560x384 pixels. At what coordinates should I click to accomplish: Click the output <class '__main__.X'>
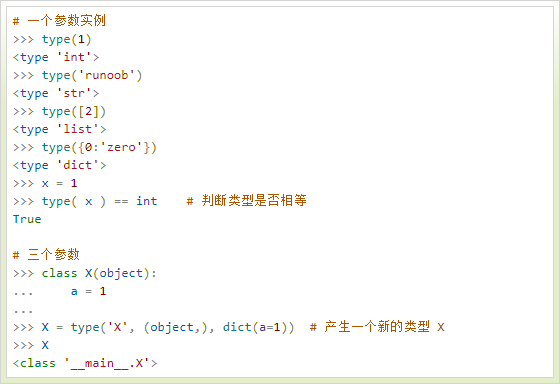pos(85,363)
